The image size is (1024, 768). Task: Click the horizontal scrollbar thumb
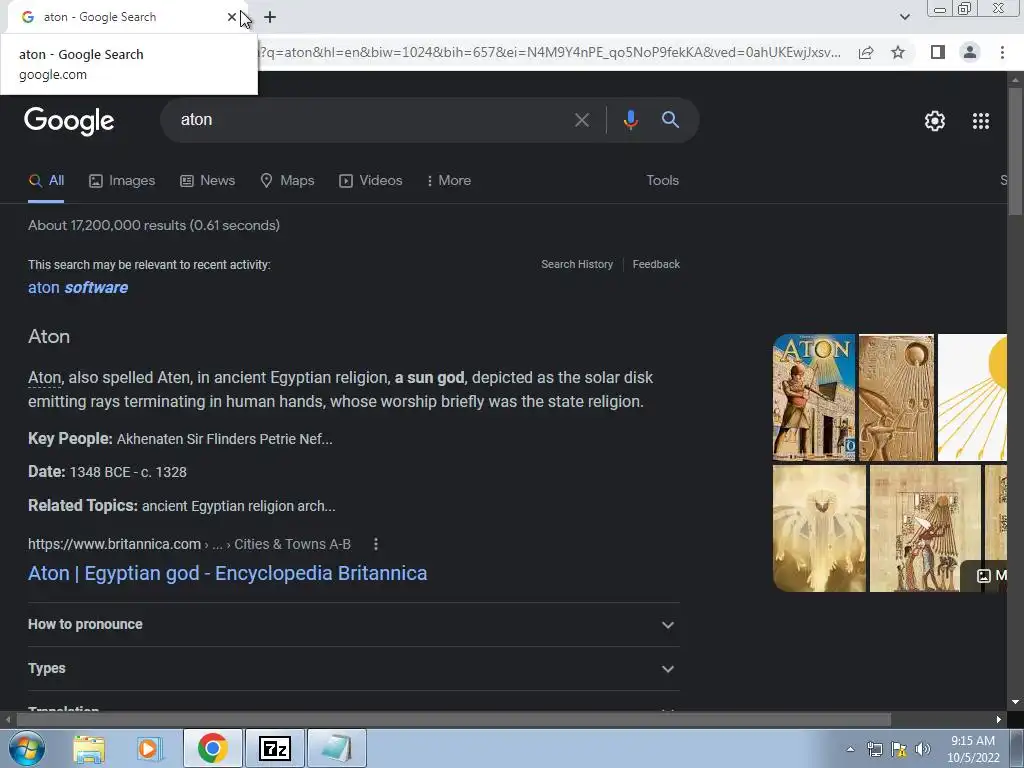pyautogui.click(x=453, y=720)
